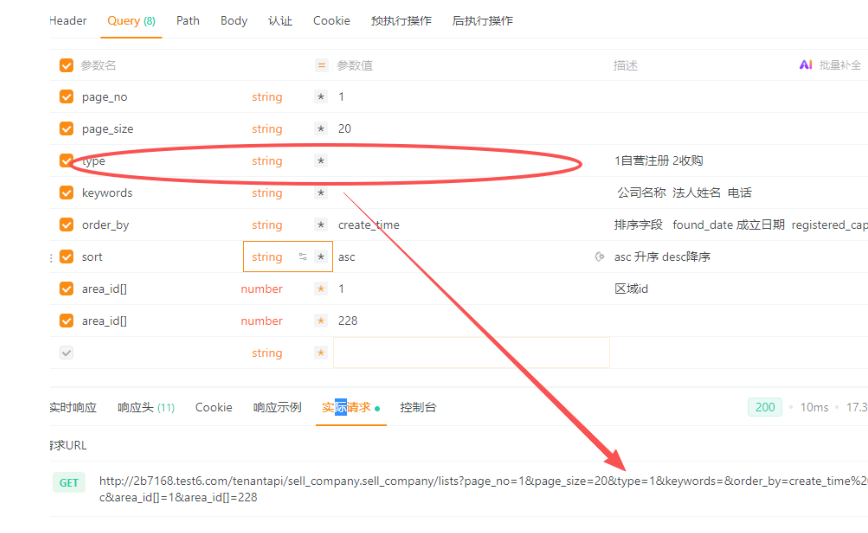Toggle required star for page_size

point(321,129)
